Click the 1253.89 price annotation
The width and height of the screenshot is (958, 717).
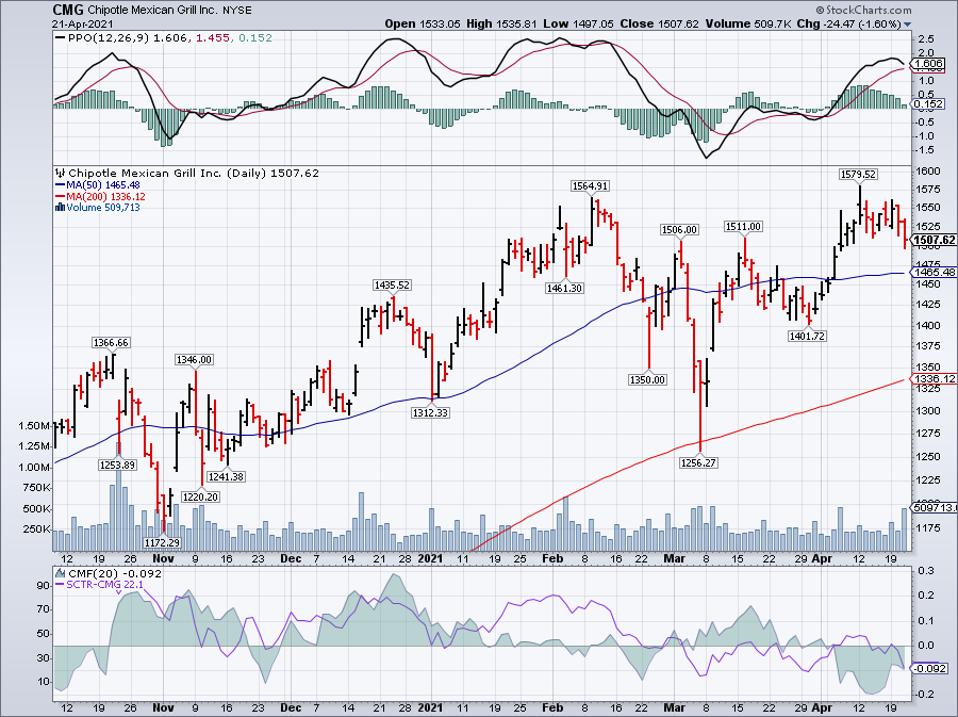[x=117, y=465]
